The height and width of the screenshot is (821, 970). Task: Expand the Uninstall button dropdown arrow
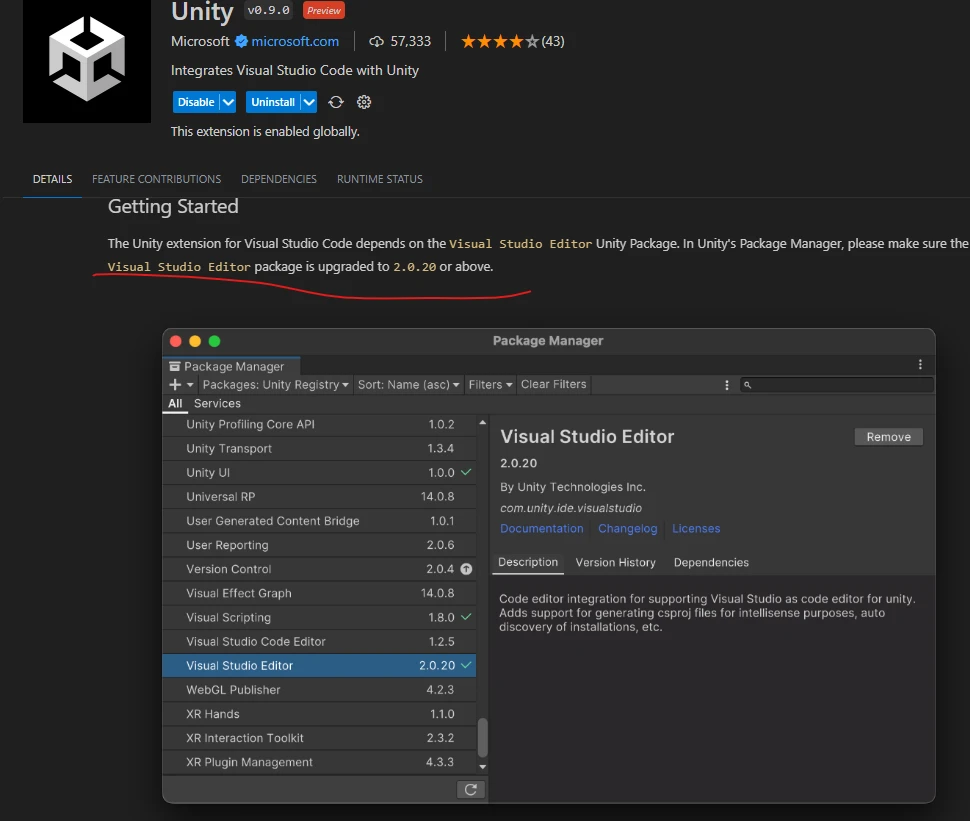tap(309, 102)
